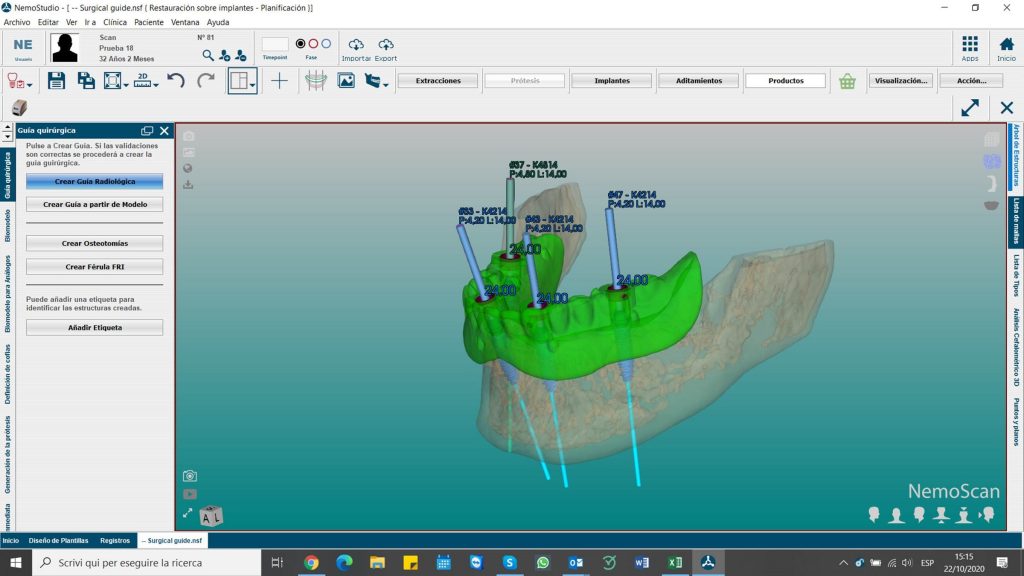Image resolution: width=1024 pixels, height=576 pixels.
Task: Click the crosshair plus tool
Action: click(x=280, y=80)
